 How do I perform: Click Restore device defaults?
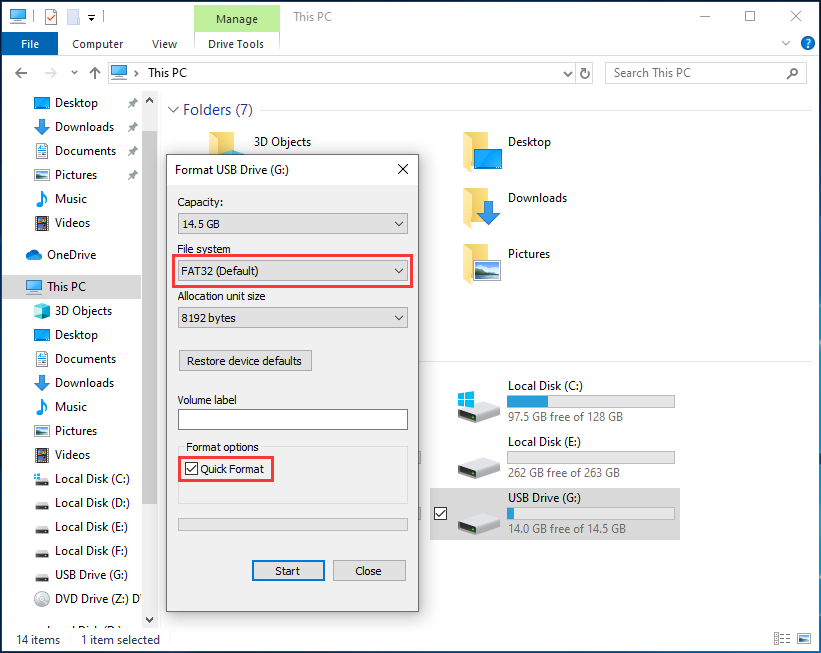(245, 360)
